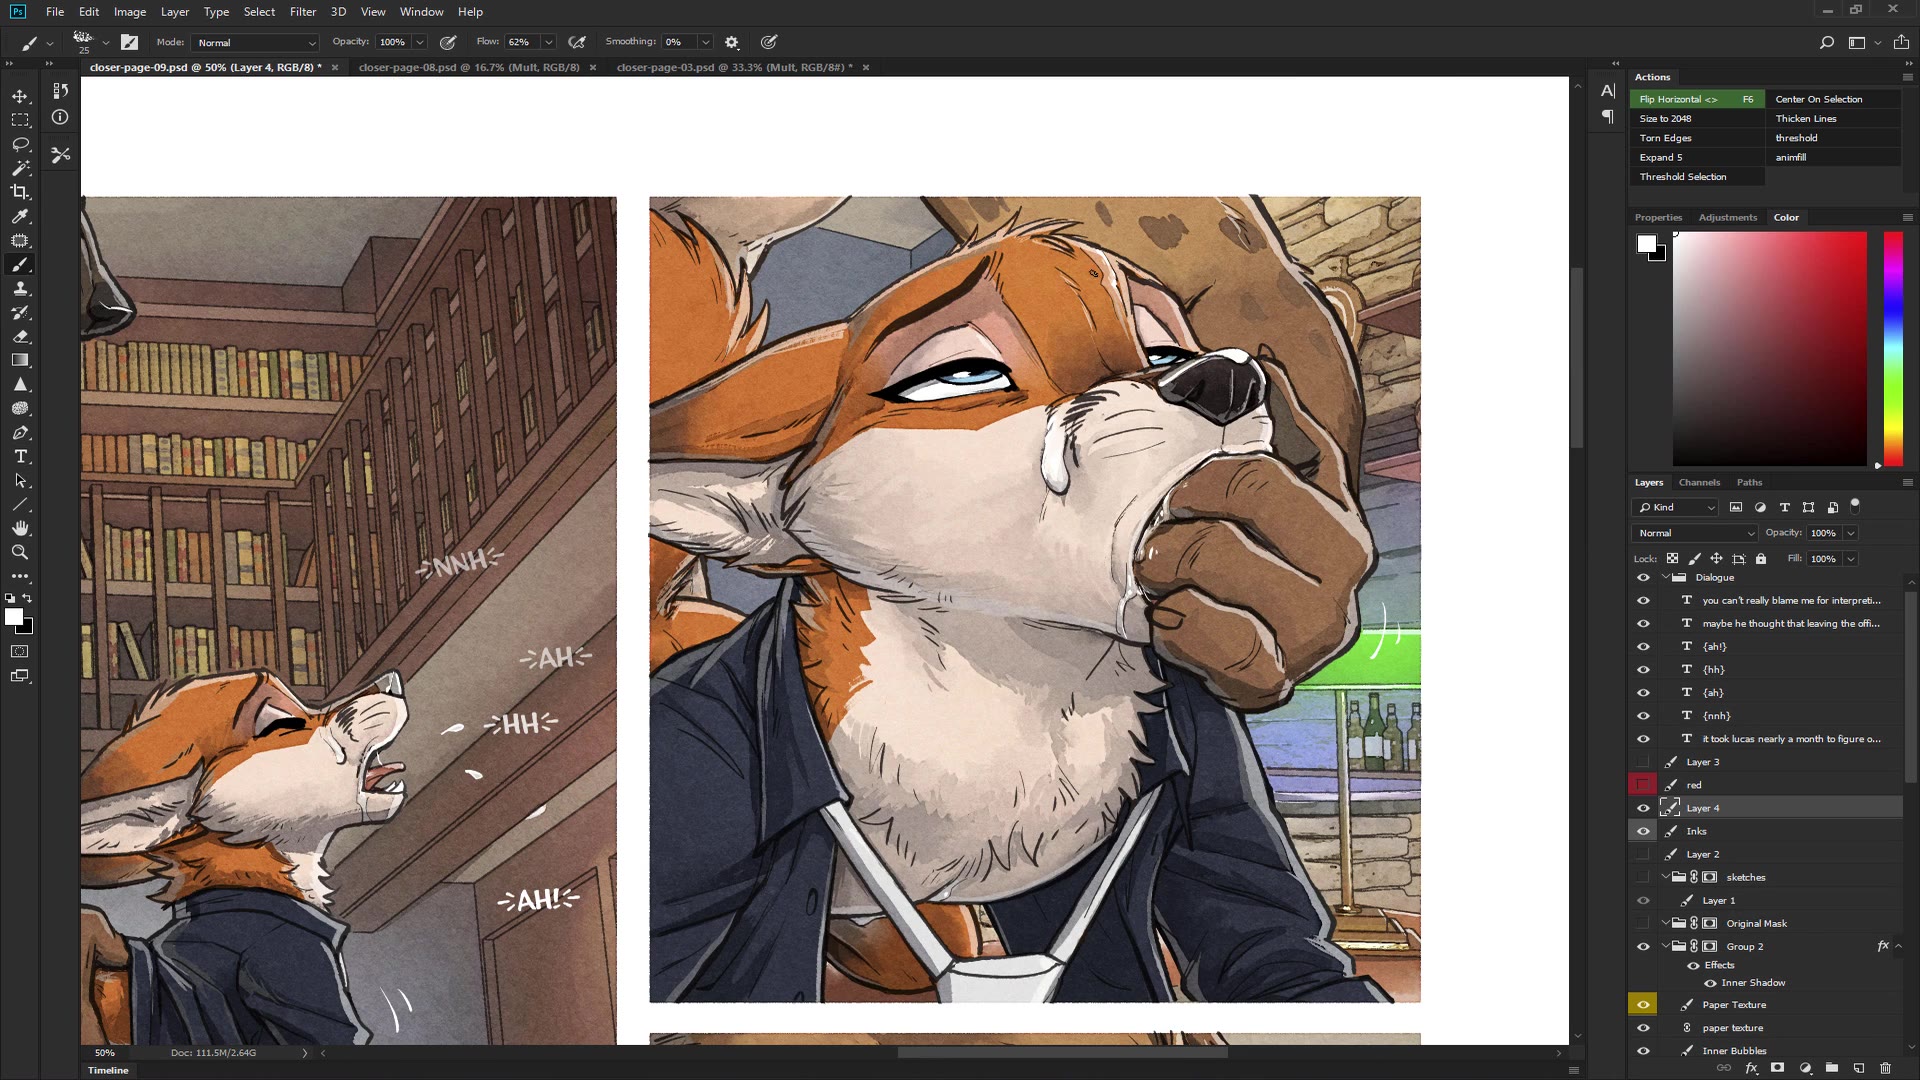The width and height of the screenshot is (1920, 1080).
Task: Run the Torn Edges action
Action: pyautogui.click(x=1696, y=138)
